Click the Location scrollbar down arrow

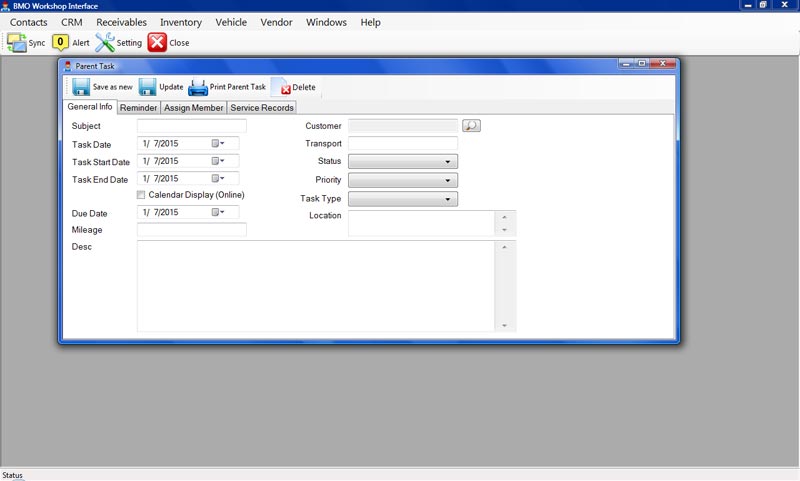point(505,230)
